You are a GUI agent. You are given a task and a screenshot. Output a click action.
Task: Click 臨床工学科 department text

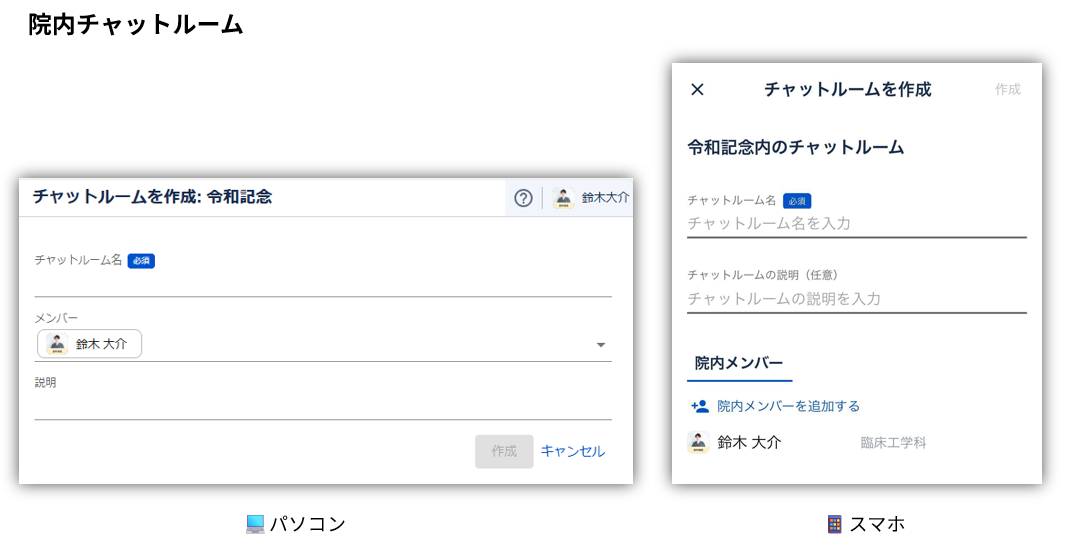click(x=893, y=443)
